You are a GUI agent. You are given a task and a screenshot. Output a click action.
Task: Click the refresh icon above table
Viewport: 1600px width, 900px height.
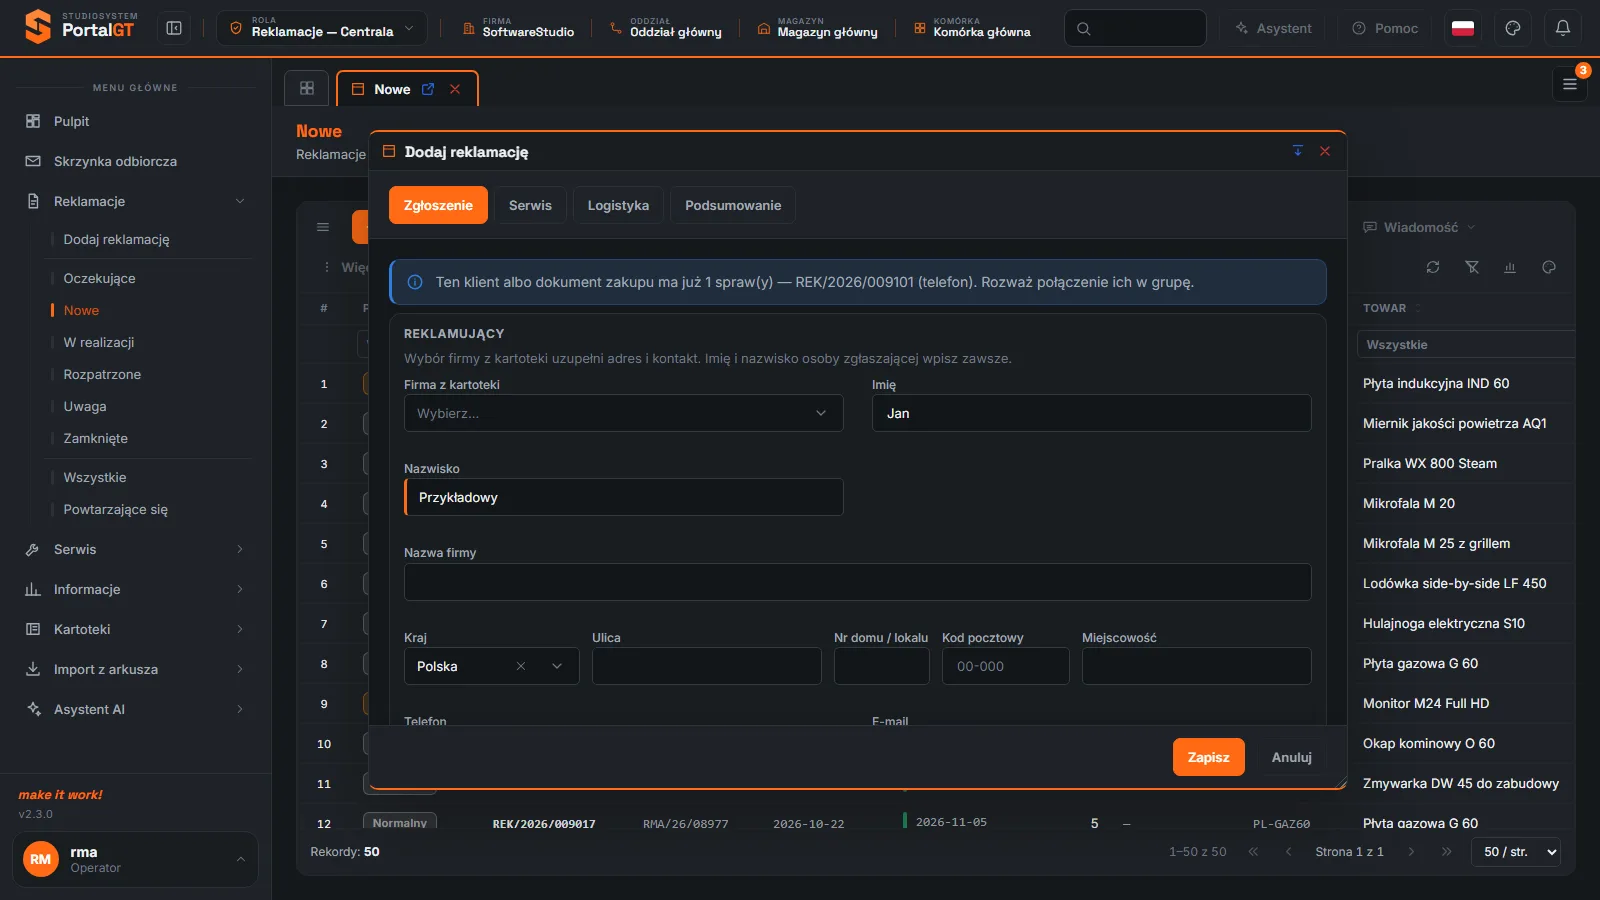pos(1433,267)
